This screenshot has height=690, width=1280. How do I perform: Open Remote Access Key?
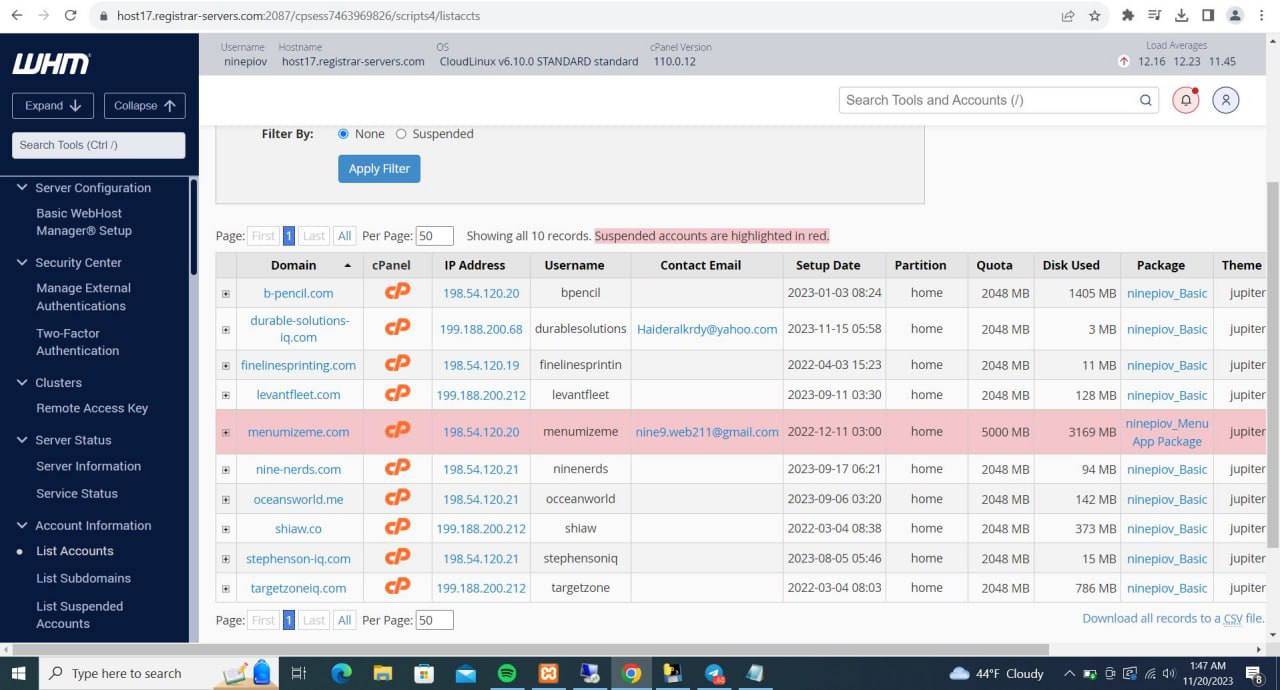coord(92,408)
